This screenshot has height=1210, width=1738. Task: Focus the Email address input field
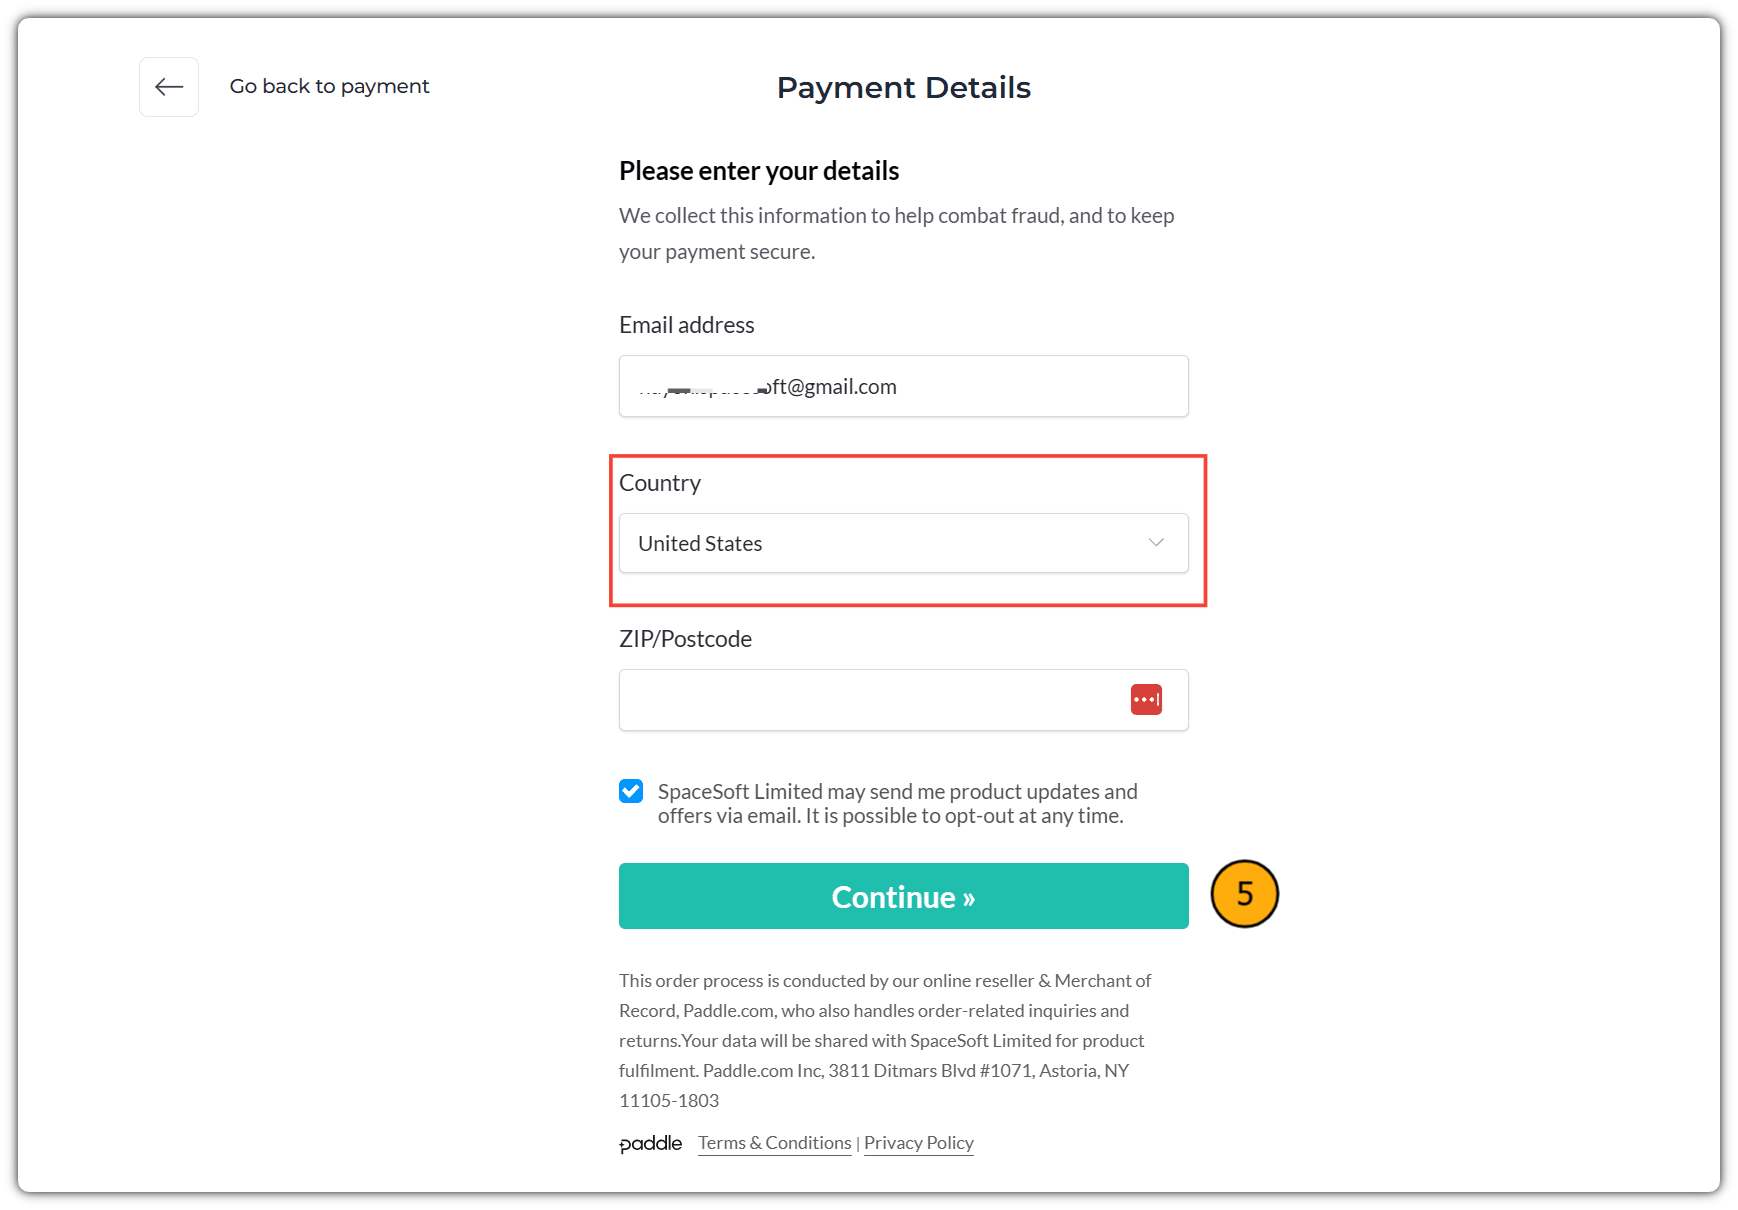coord(904,386)
